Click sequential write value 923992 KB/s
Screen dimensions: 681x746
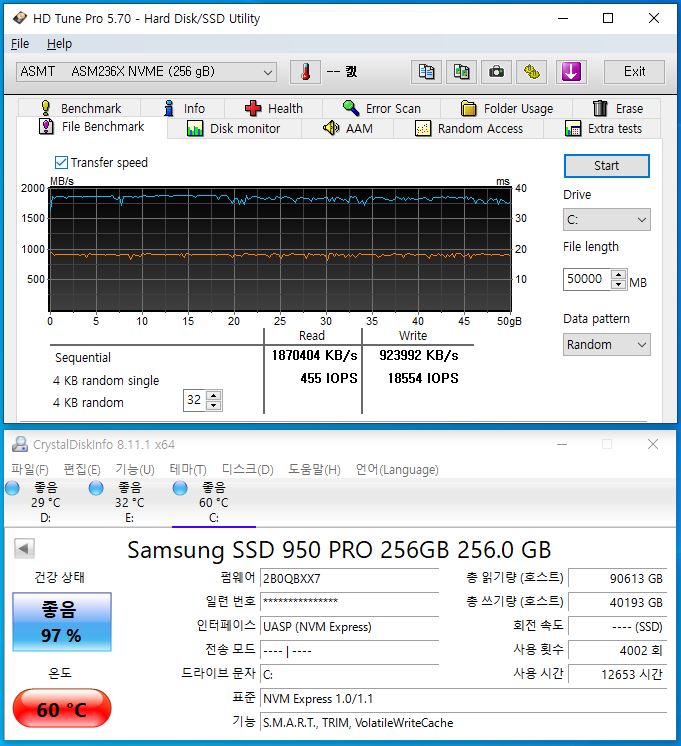(419, 355)
